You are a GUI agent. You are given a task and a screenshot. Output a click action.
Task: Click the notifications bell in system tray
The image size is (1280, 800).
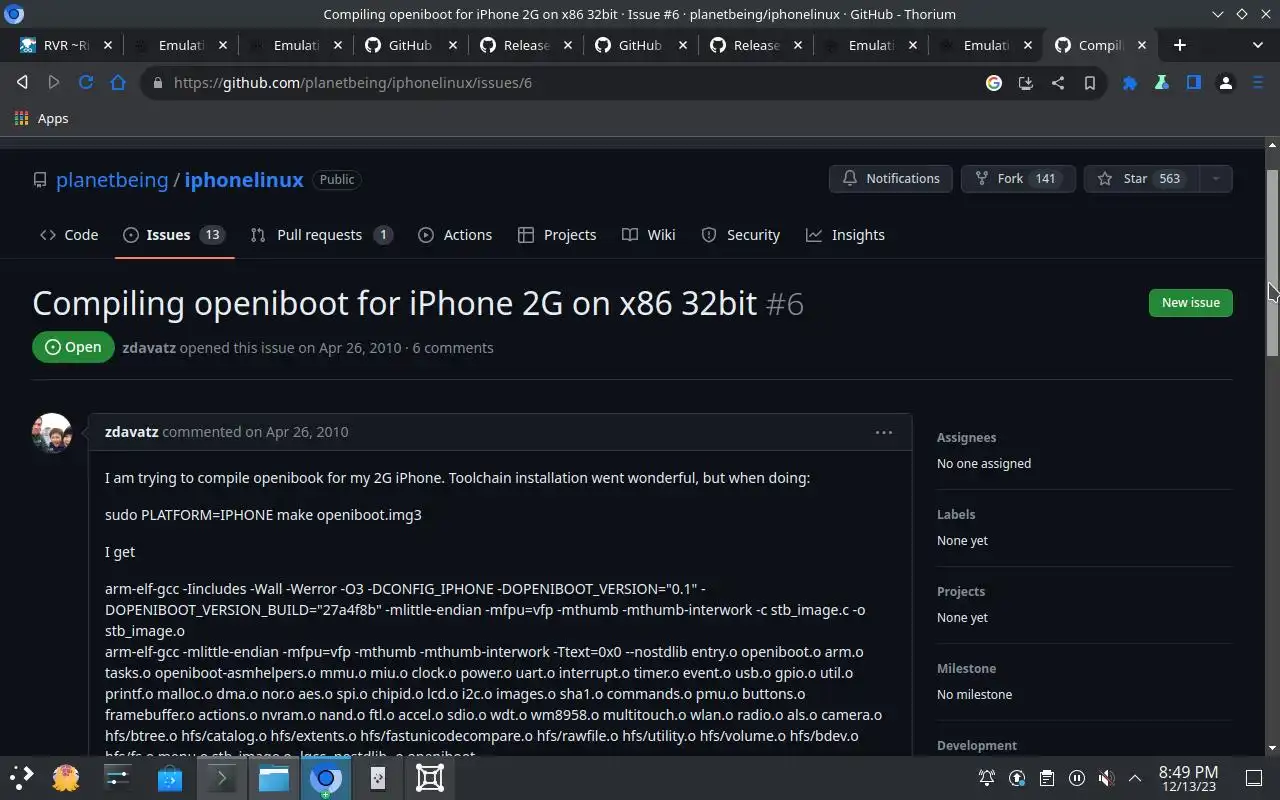(x=987, y=778)
